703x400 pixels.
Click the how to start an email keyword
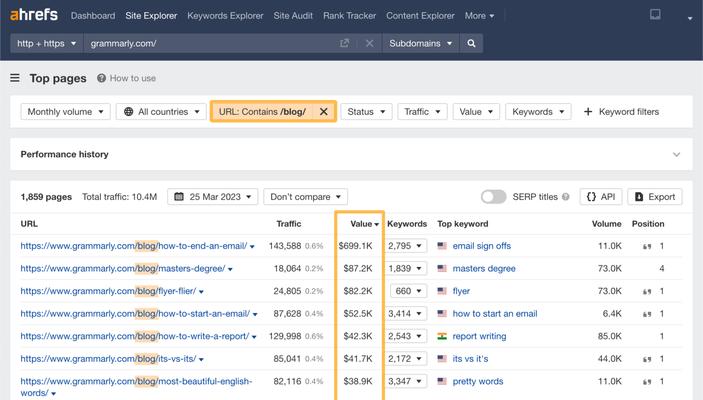pos(495,313)
